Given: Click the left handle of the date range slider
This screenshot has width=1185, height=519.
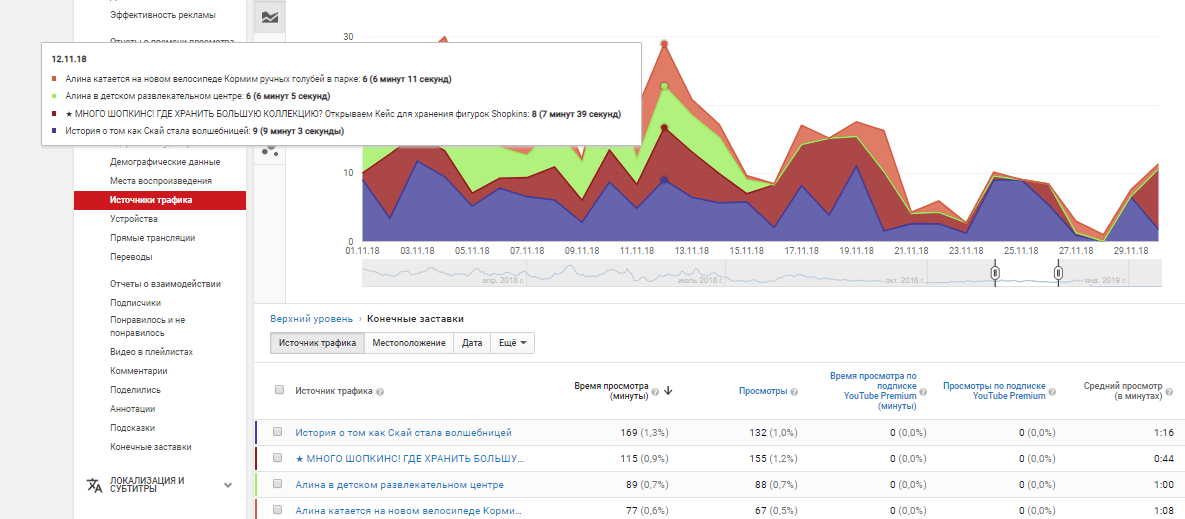Looking at the screenshot, I should (995, 273).
